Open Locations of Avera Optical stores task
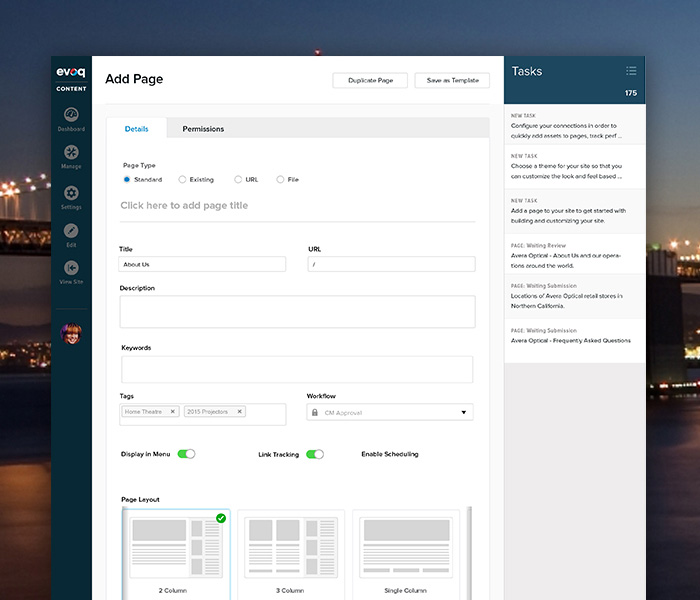The width and height of the screenshot is (700, 600). click(x=575, y=296)
